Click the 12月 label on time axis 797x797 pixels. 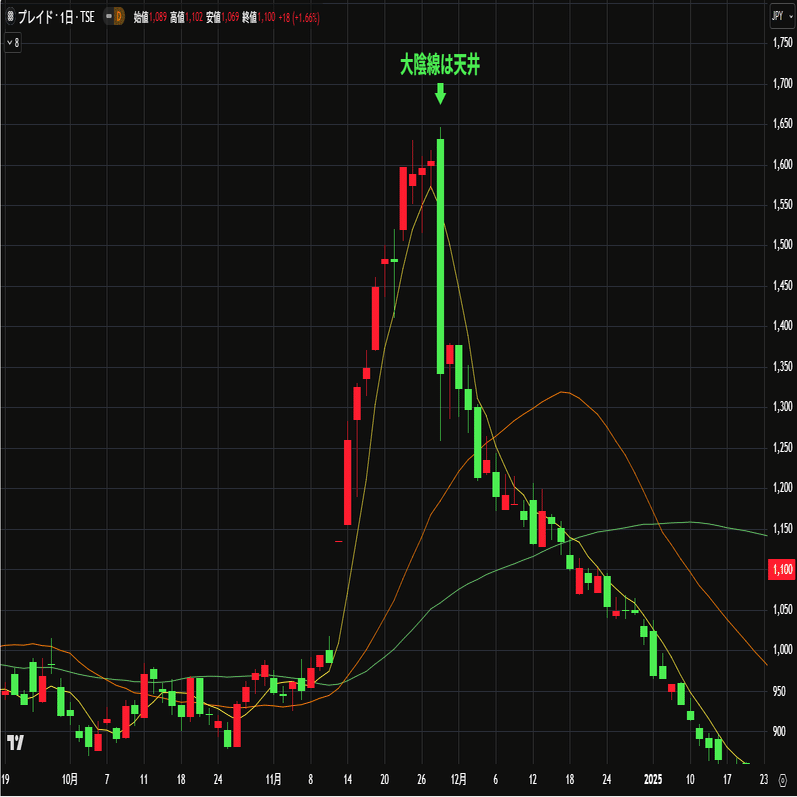(458, 779)
